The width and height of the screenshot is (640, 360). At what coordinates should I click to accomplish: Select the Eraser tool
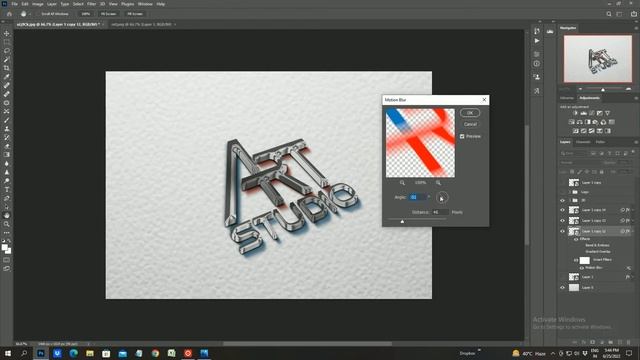[7, 146]
